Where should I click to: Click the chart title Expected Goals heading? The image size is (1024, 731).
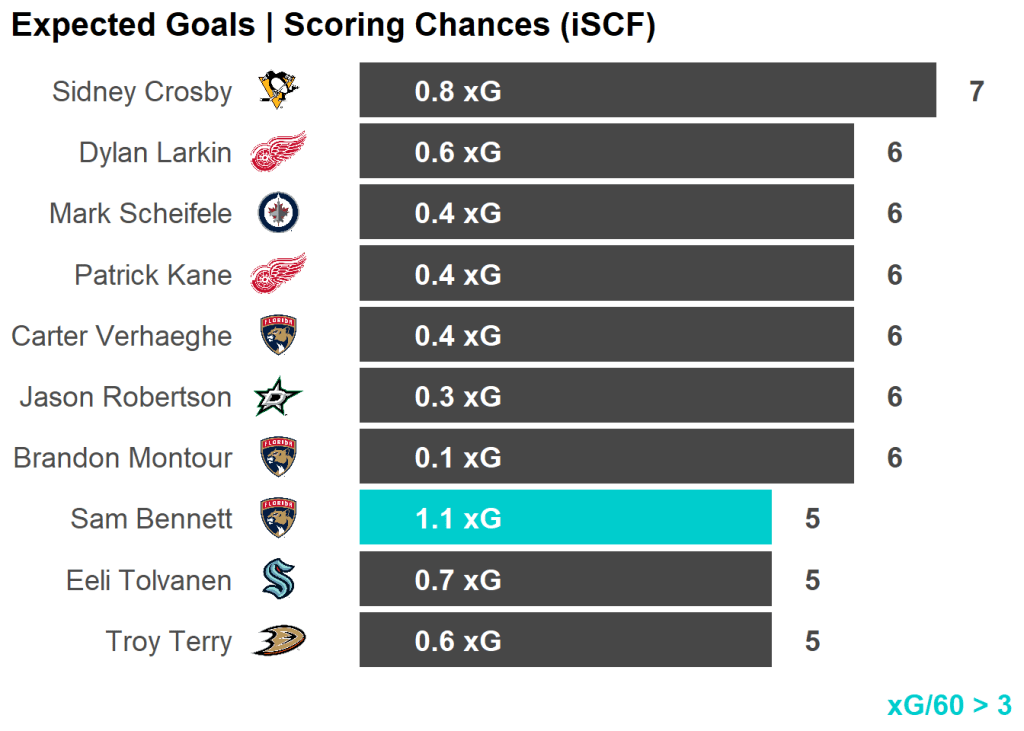tap(333, 26)
